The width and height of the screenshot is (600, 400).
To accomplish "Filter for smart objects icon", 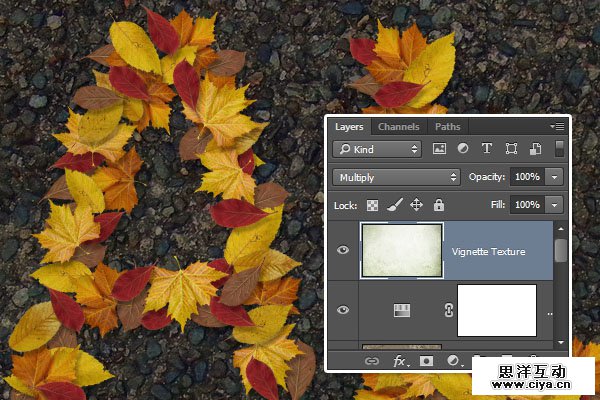I will (535, 149).
